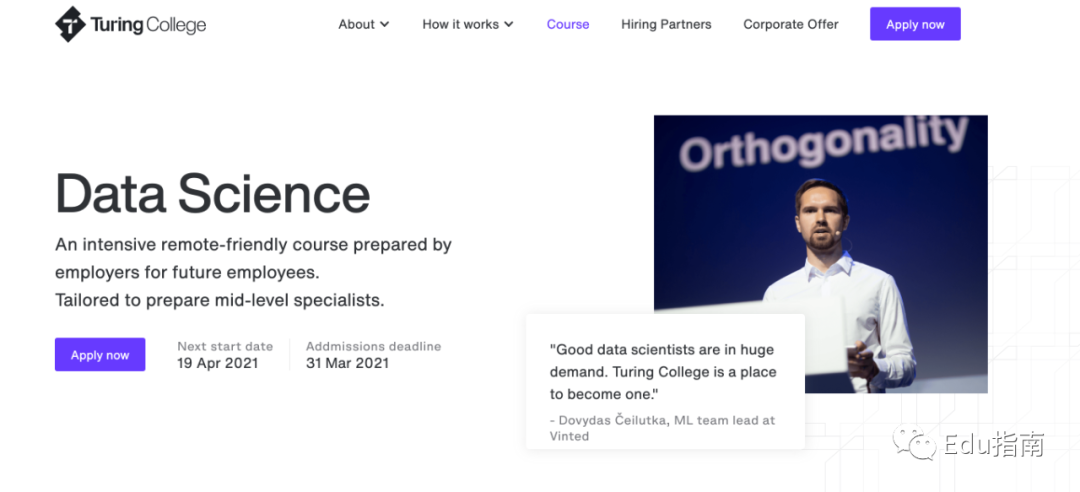Go to the Course page

(568, 24)
